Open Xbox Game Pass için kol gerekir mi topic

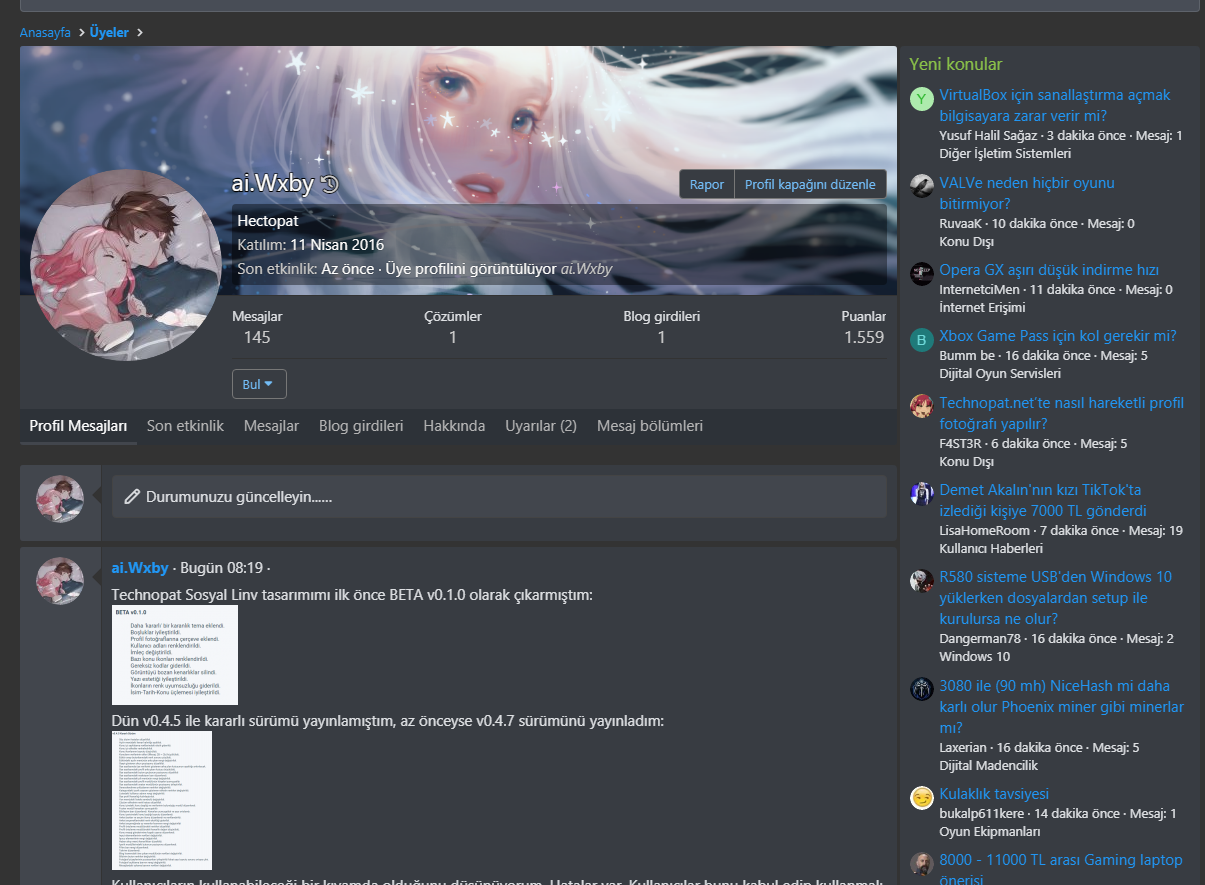(1058, 336)
